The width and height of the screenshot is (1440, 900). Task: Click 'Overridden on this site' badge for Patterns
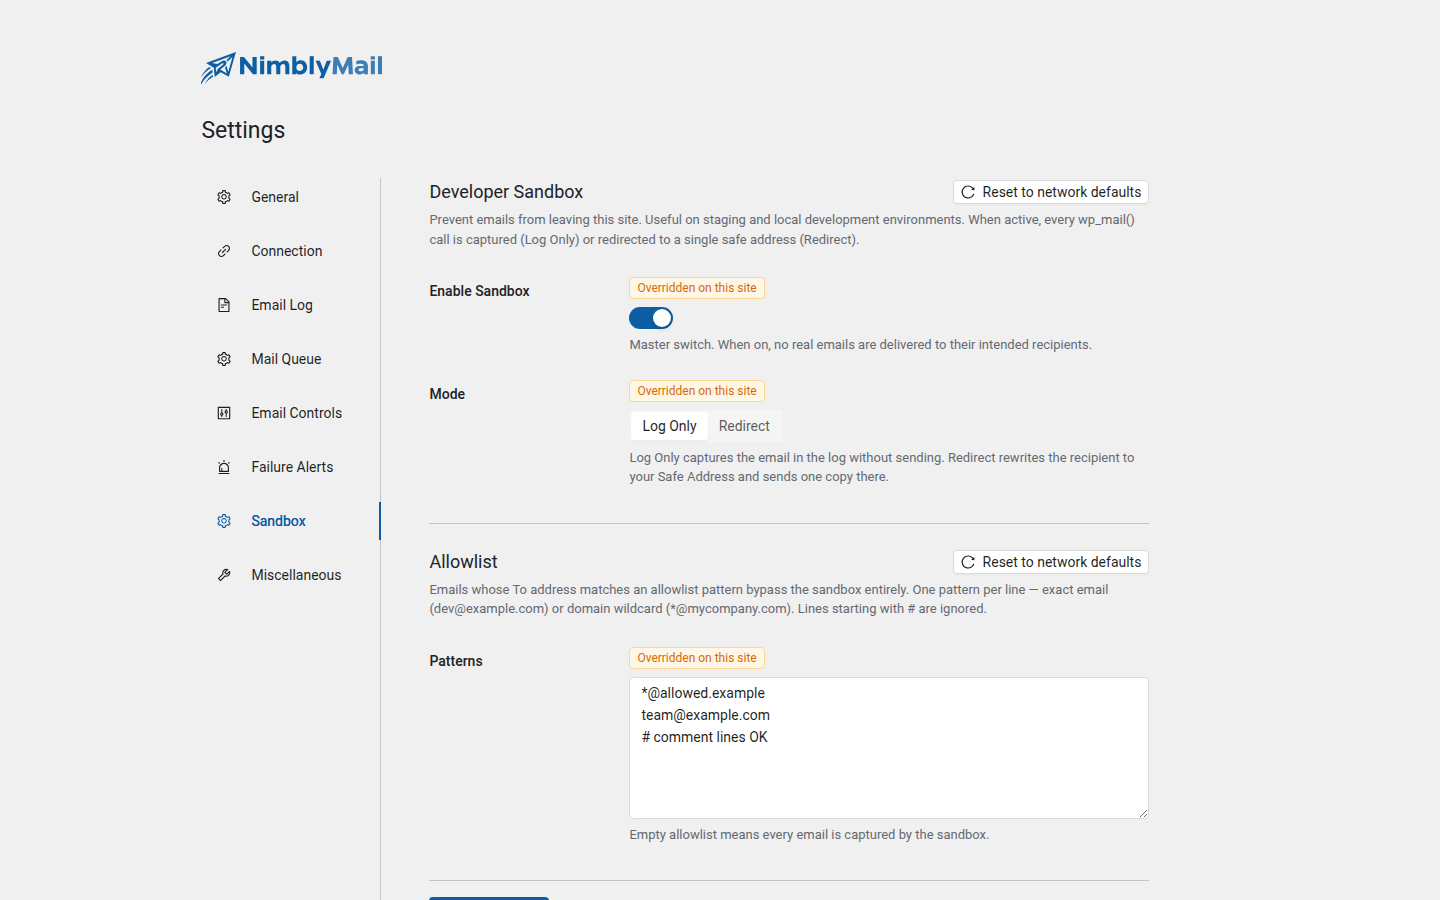pyautogui.click(x=697, y=658)
